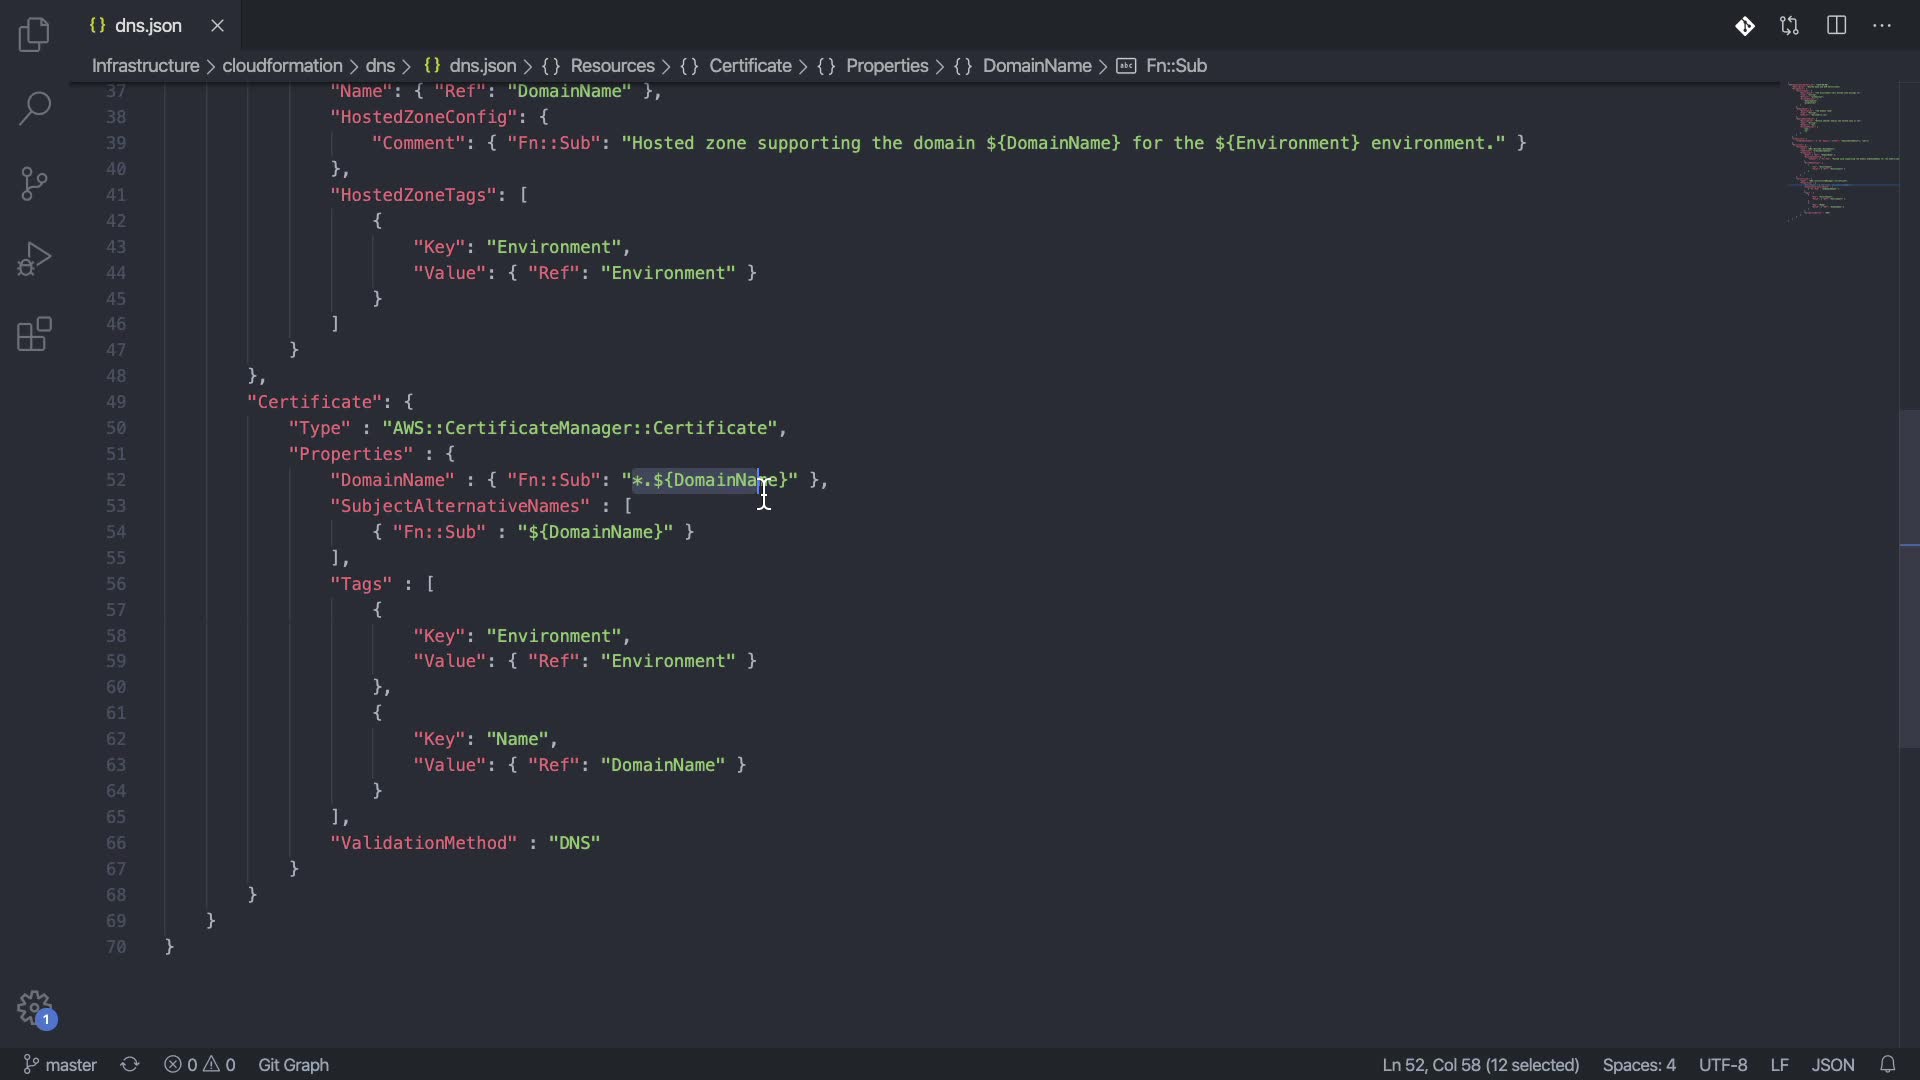Viewport: 1920px width, 1080px height.
Task: Close the dns.json tab
Action: [x=217, y=26]
